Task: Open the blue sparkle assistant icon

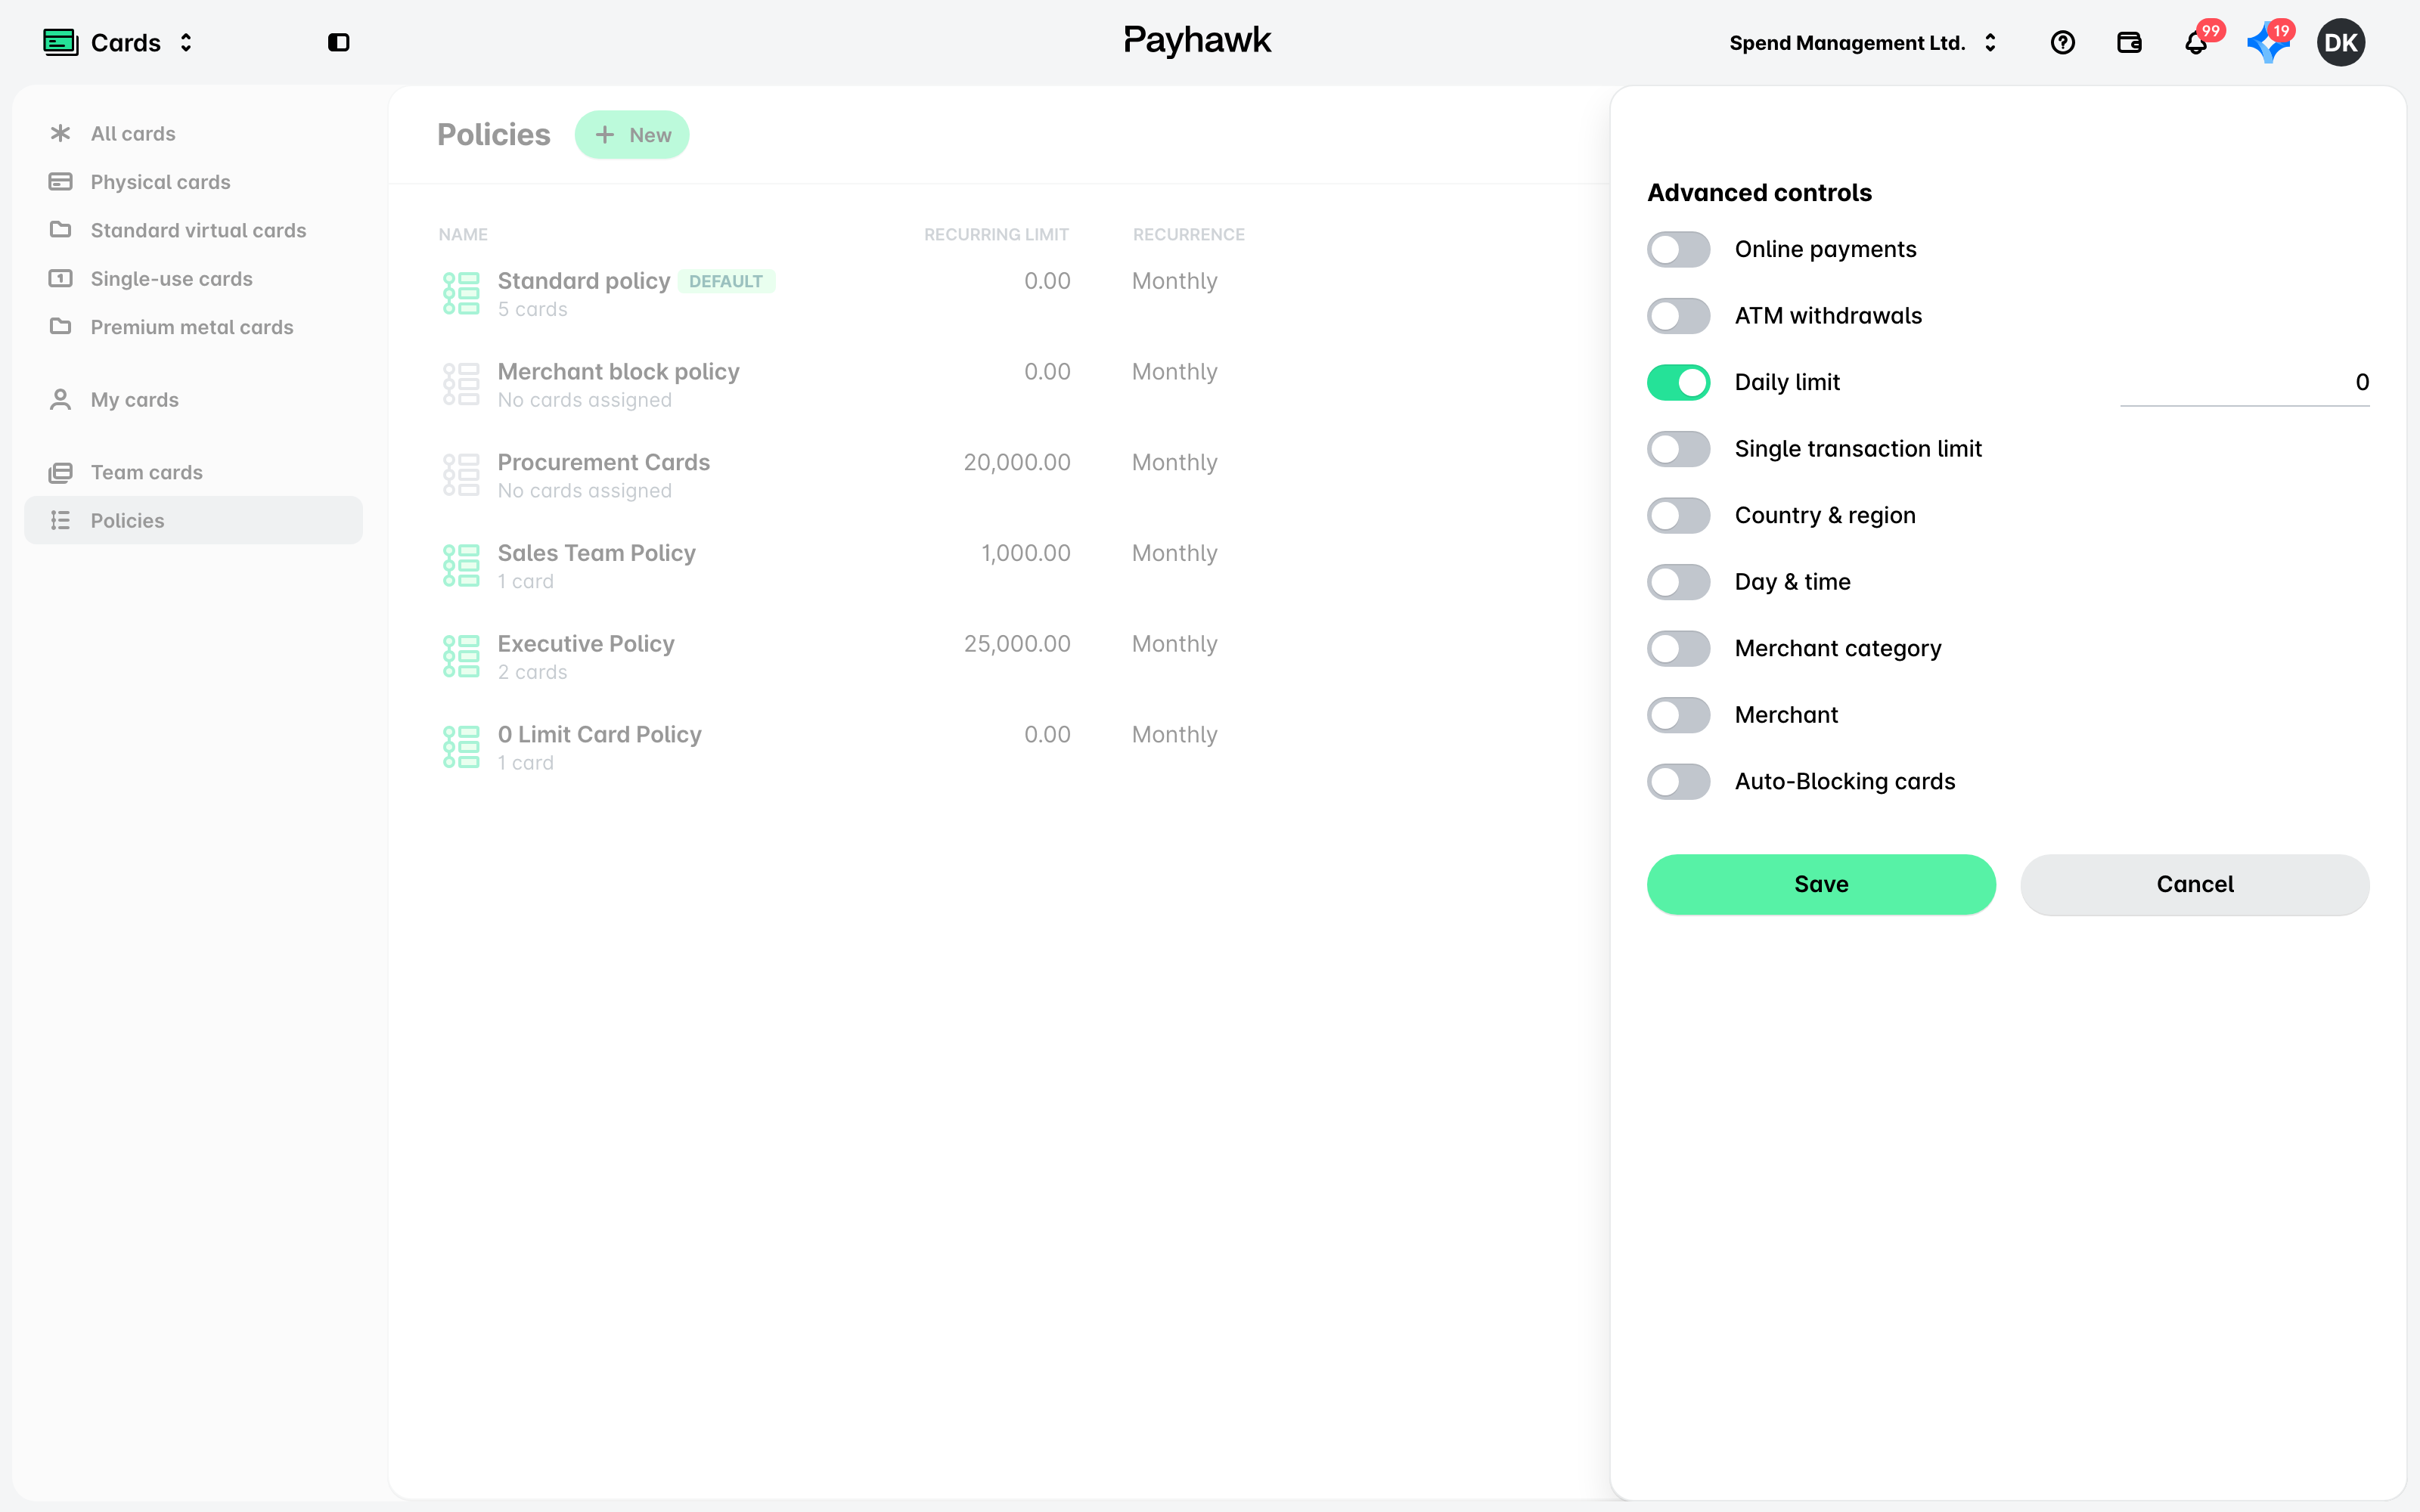Action: tap(2267, 43)
